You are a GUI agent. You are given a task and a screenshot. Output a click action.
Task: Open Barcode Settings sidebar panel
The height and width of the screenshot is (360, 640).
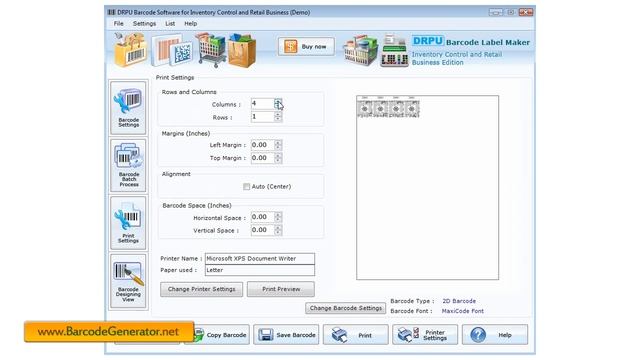tap(128, 108)
